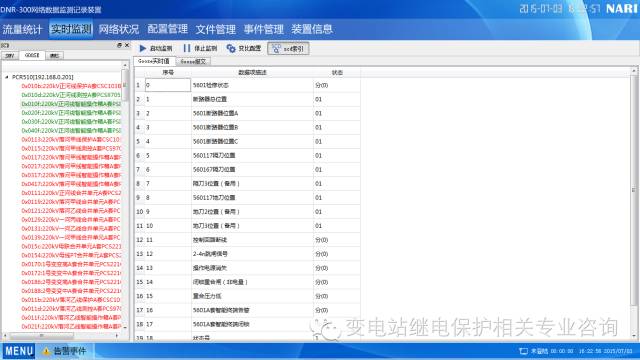Select red tree item 0x021f

point(71,327)
